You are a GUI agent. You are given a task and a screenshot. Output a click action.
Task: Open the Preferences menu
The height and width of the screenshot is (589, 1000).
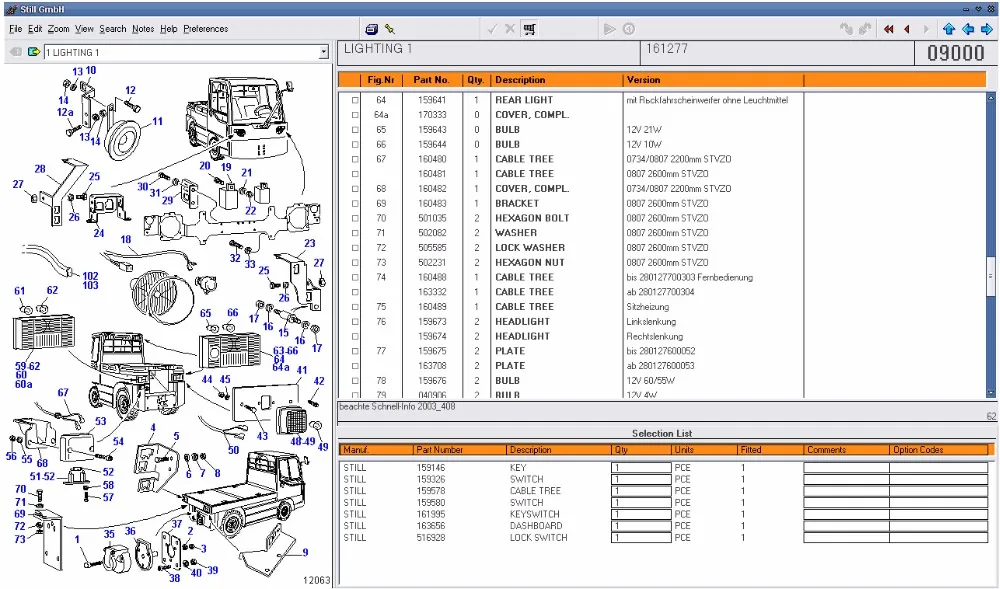205,29
